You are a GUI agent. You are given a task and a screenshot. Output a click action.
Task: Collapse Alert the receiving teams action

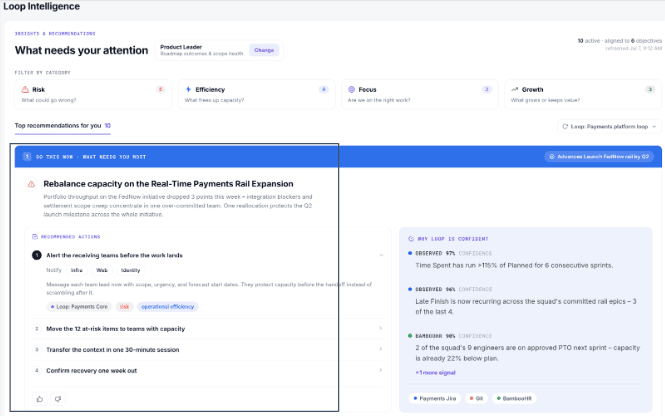208,255
